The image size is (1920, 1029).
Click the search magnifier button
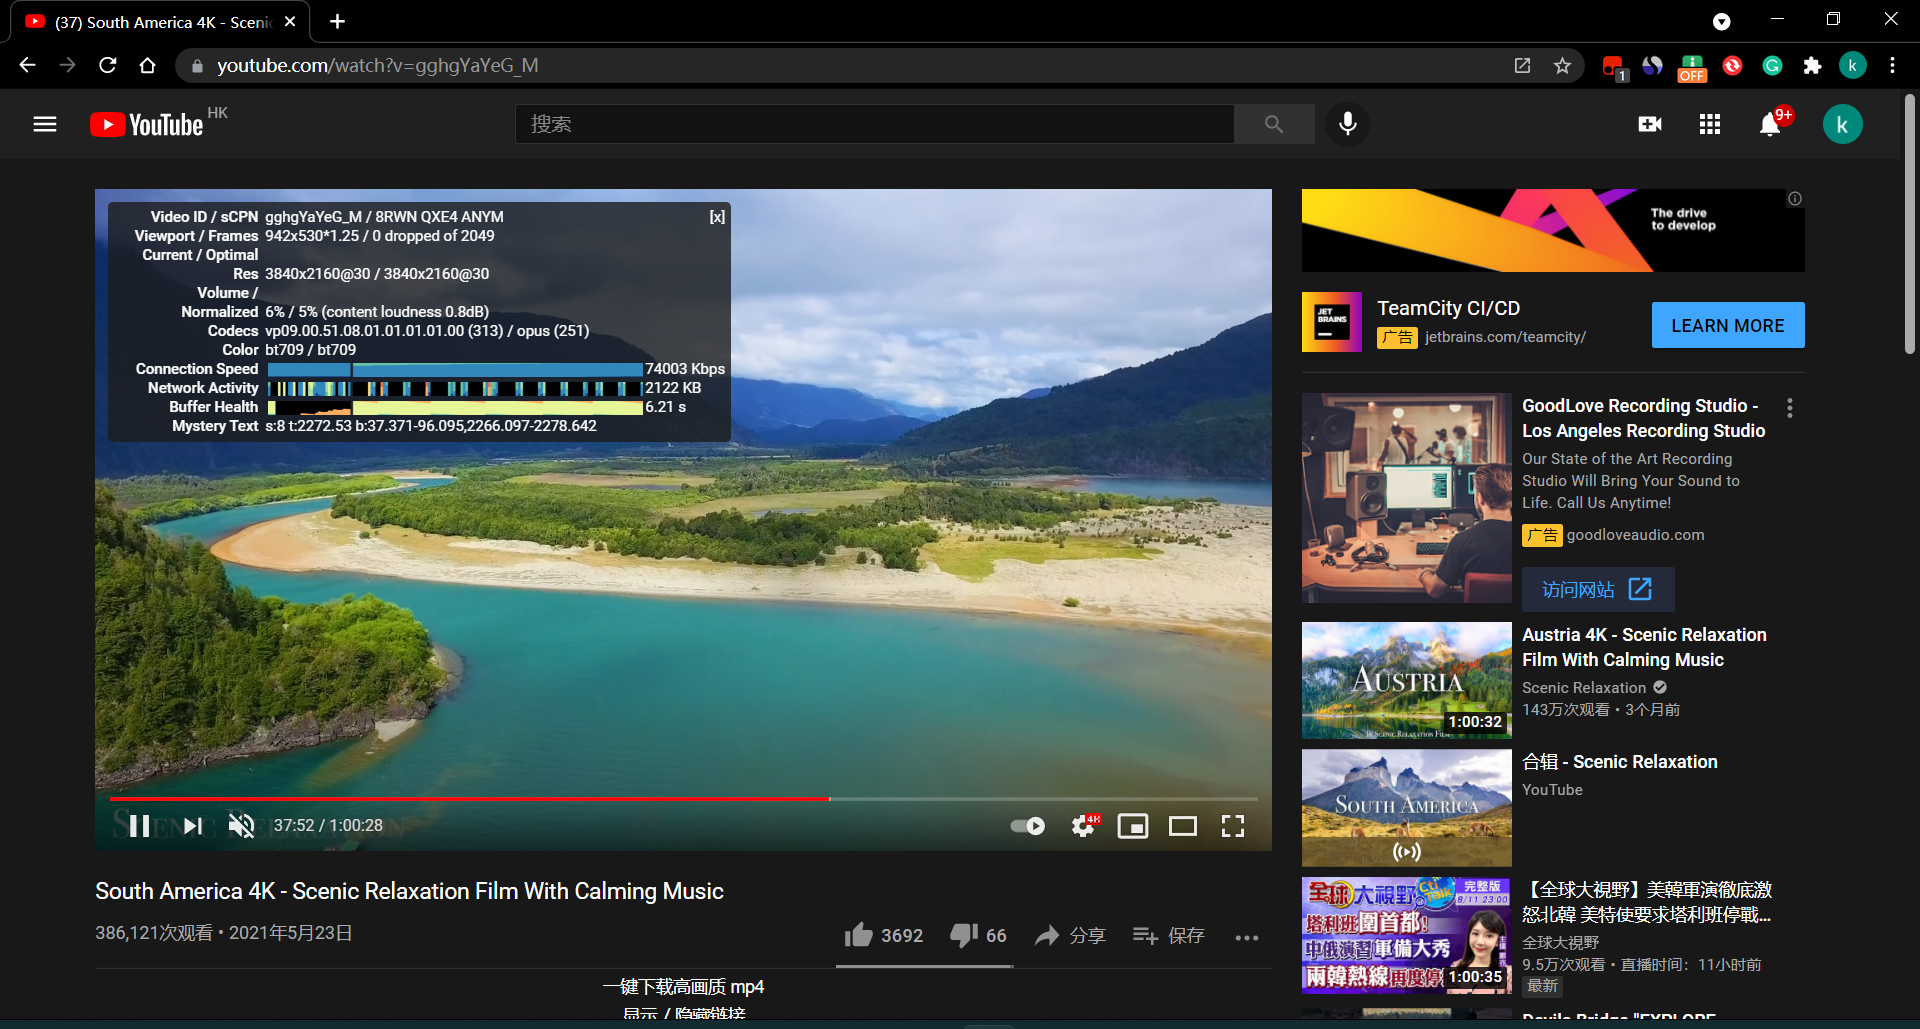coord(1273,124)
